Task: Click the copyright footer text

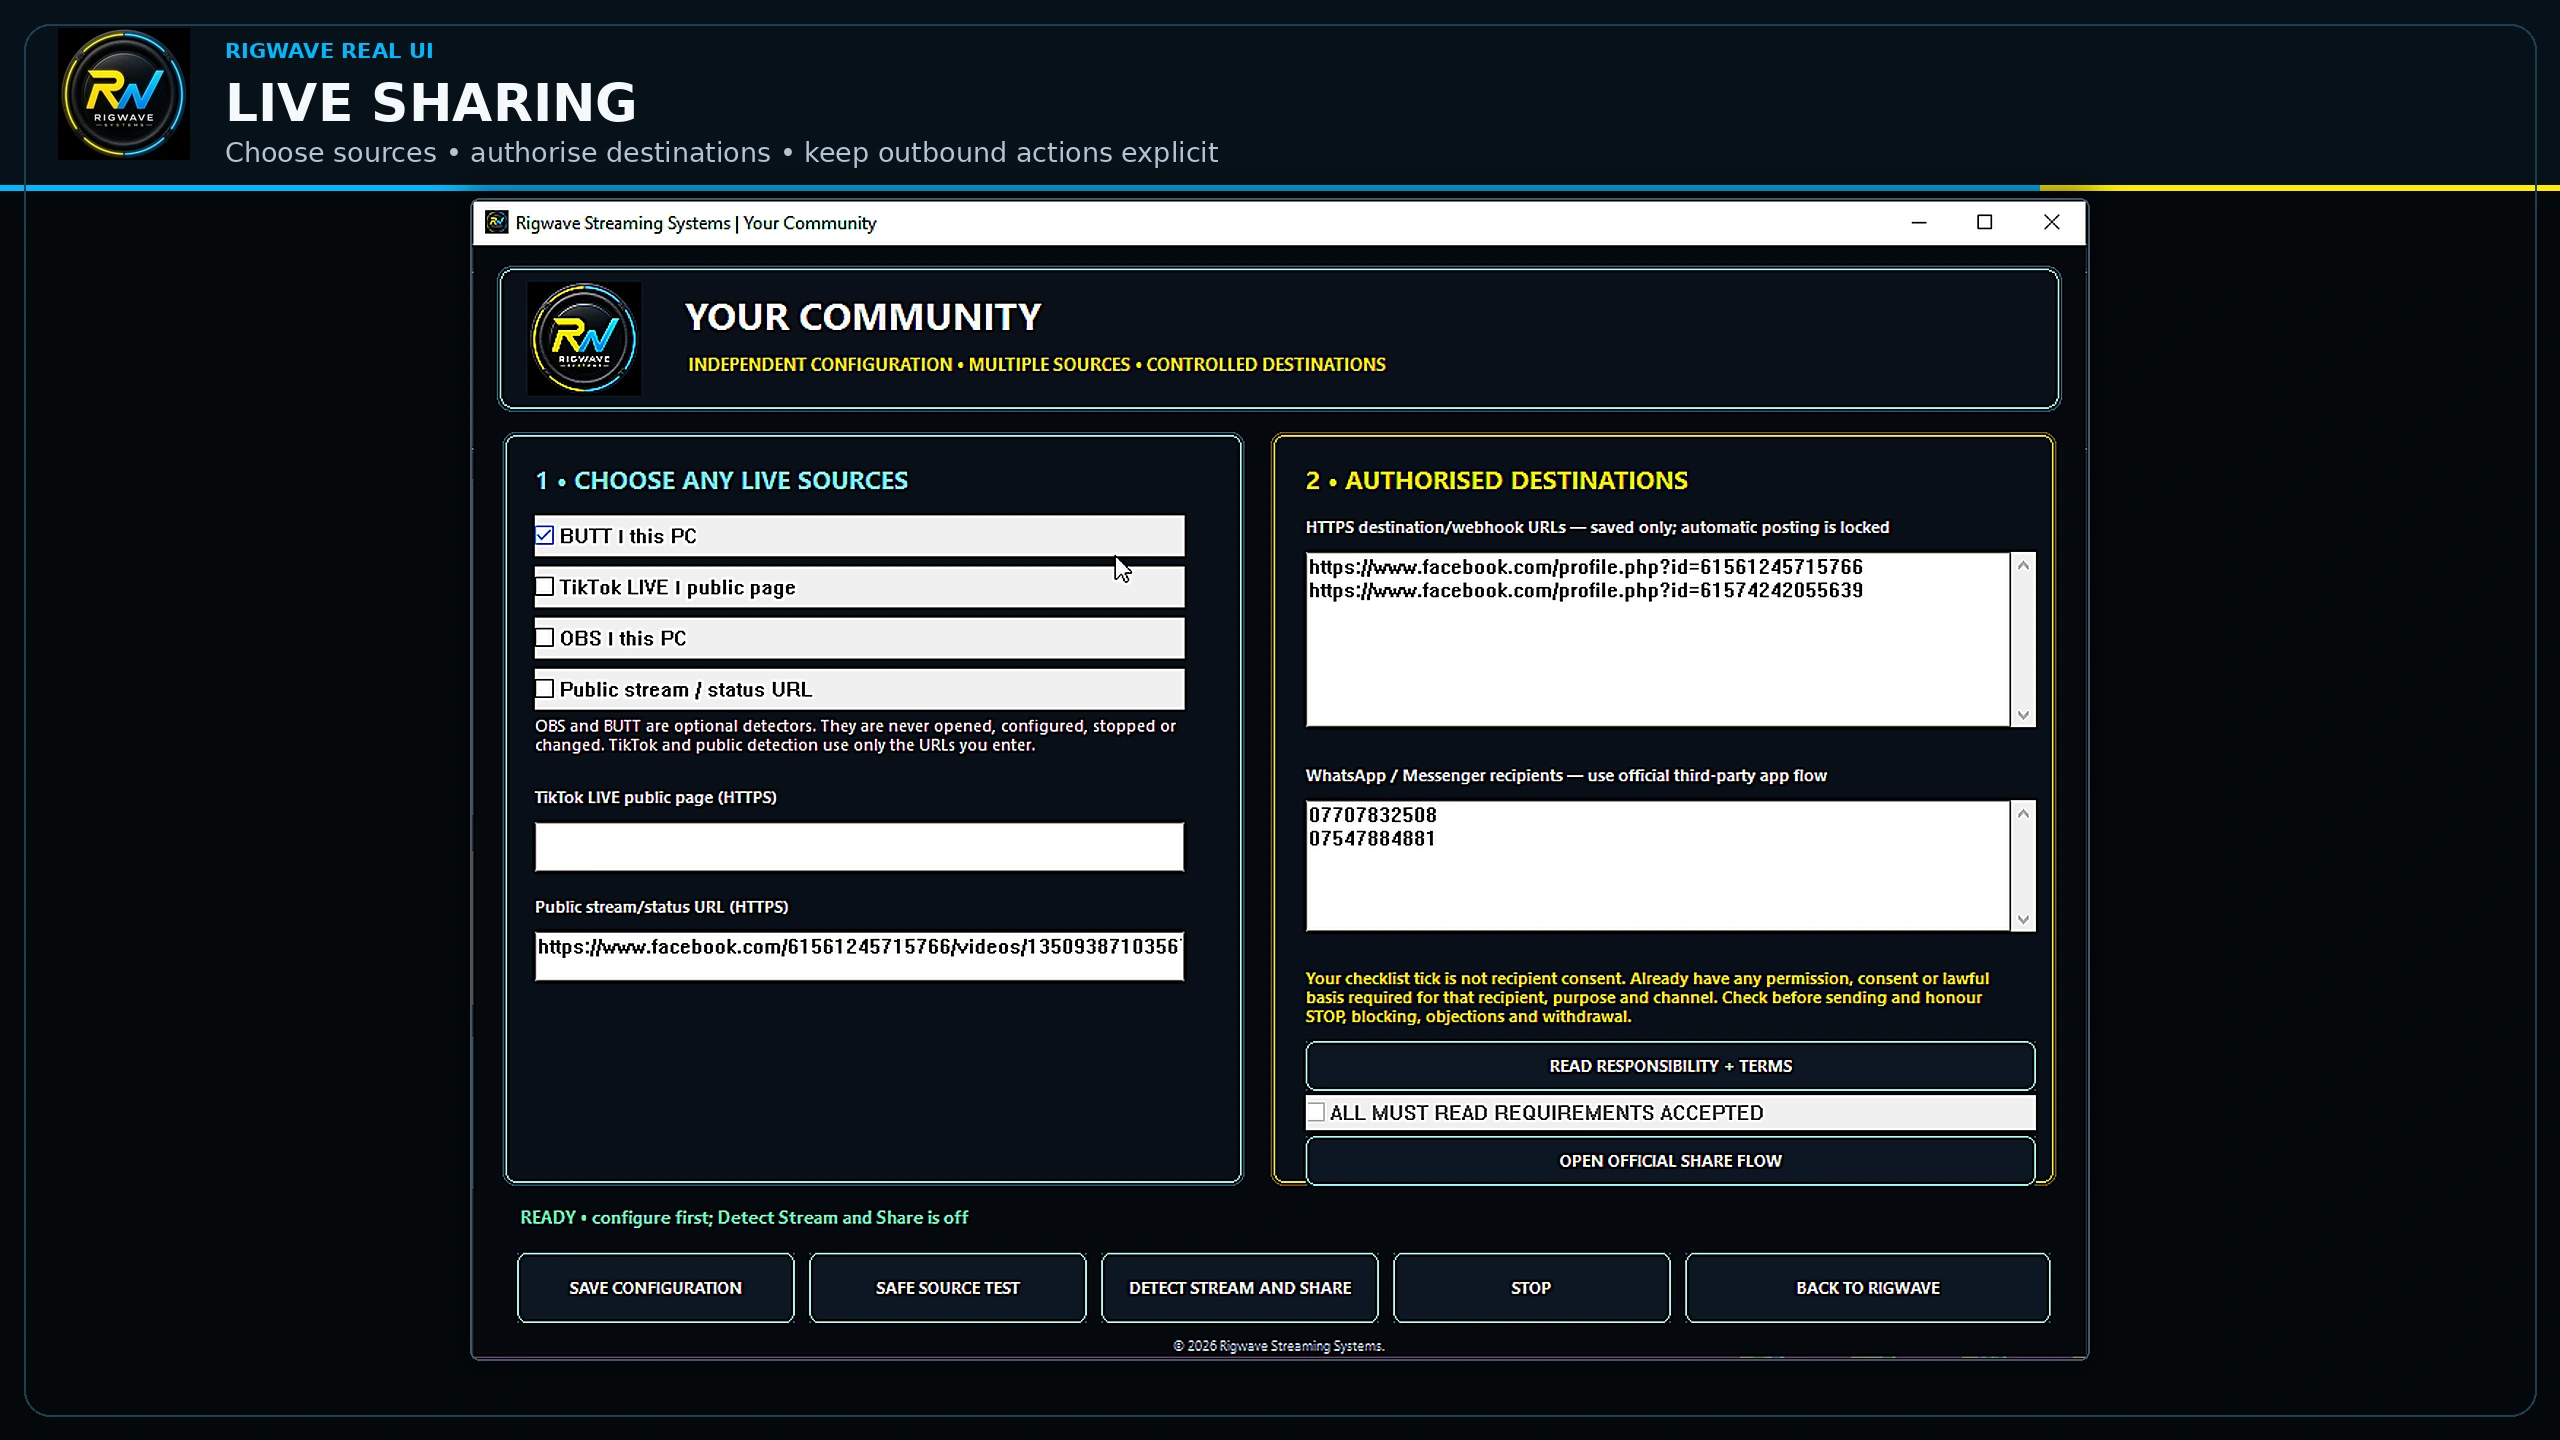Action: point(1279,1346)
